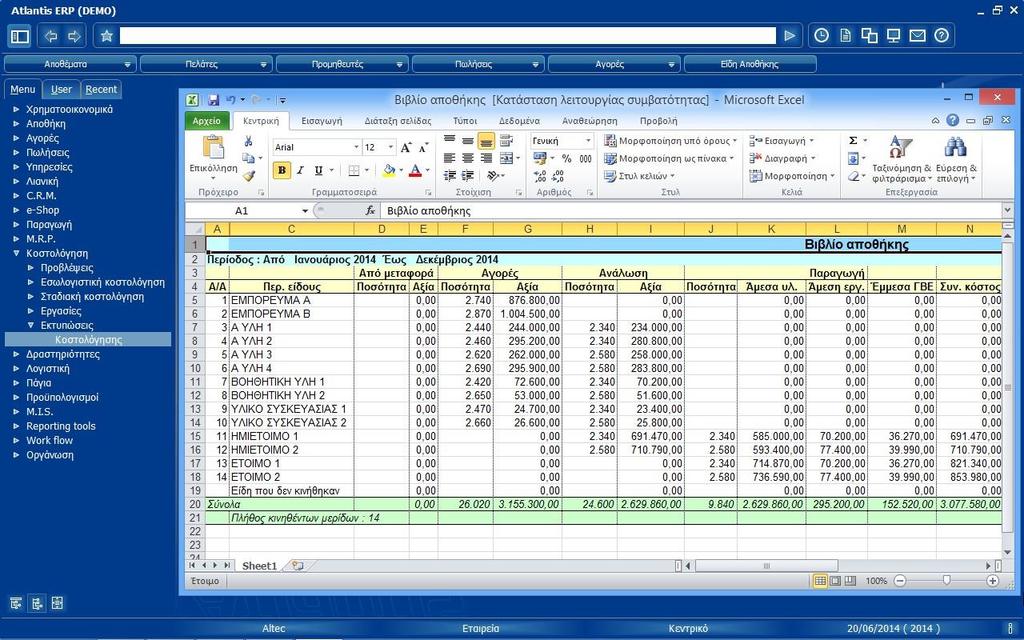Click the Increase Decimal icon
Screen dimensions: 1024x640
[540, 176]
